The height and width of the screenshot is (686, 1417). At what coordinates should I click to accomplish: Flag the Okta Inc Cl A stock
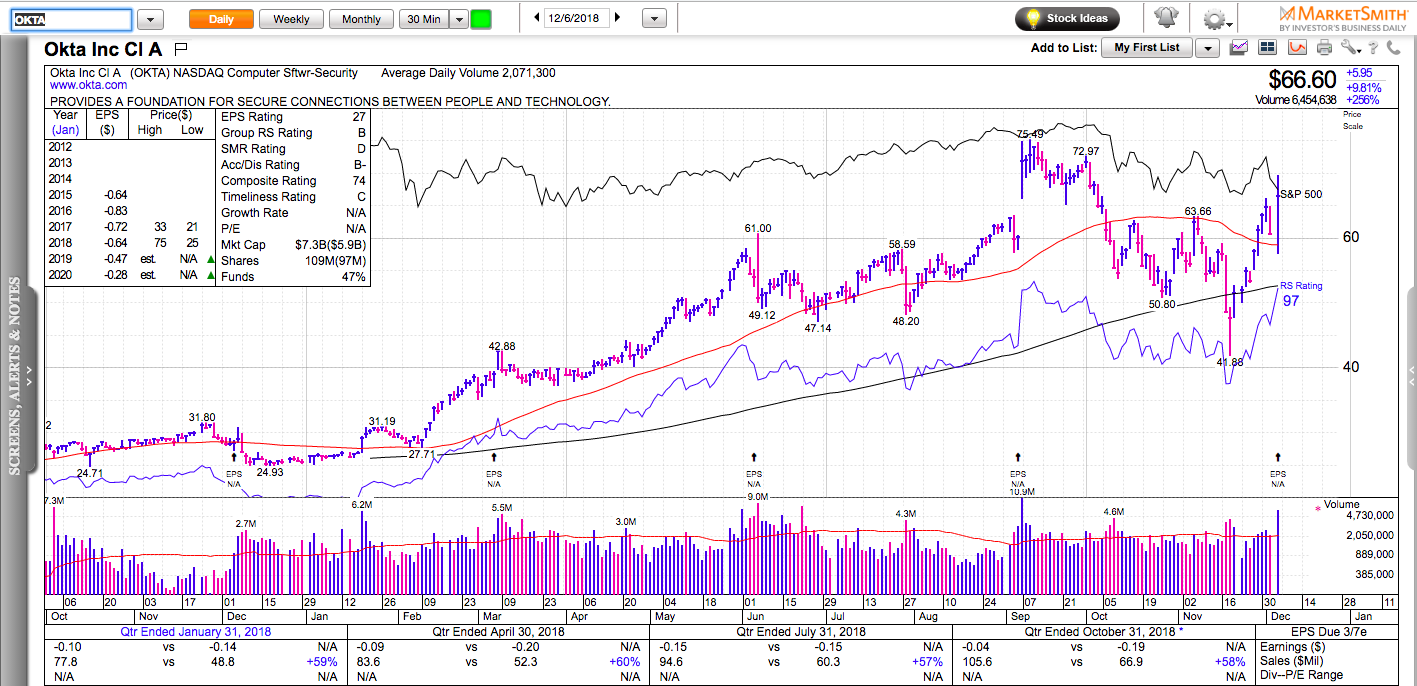[181, 48]
